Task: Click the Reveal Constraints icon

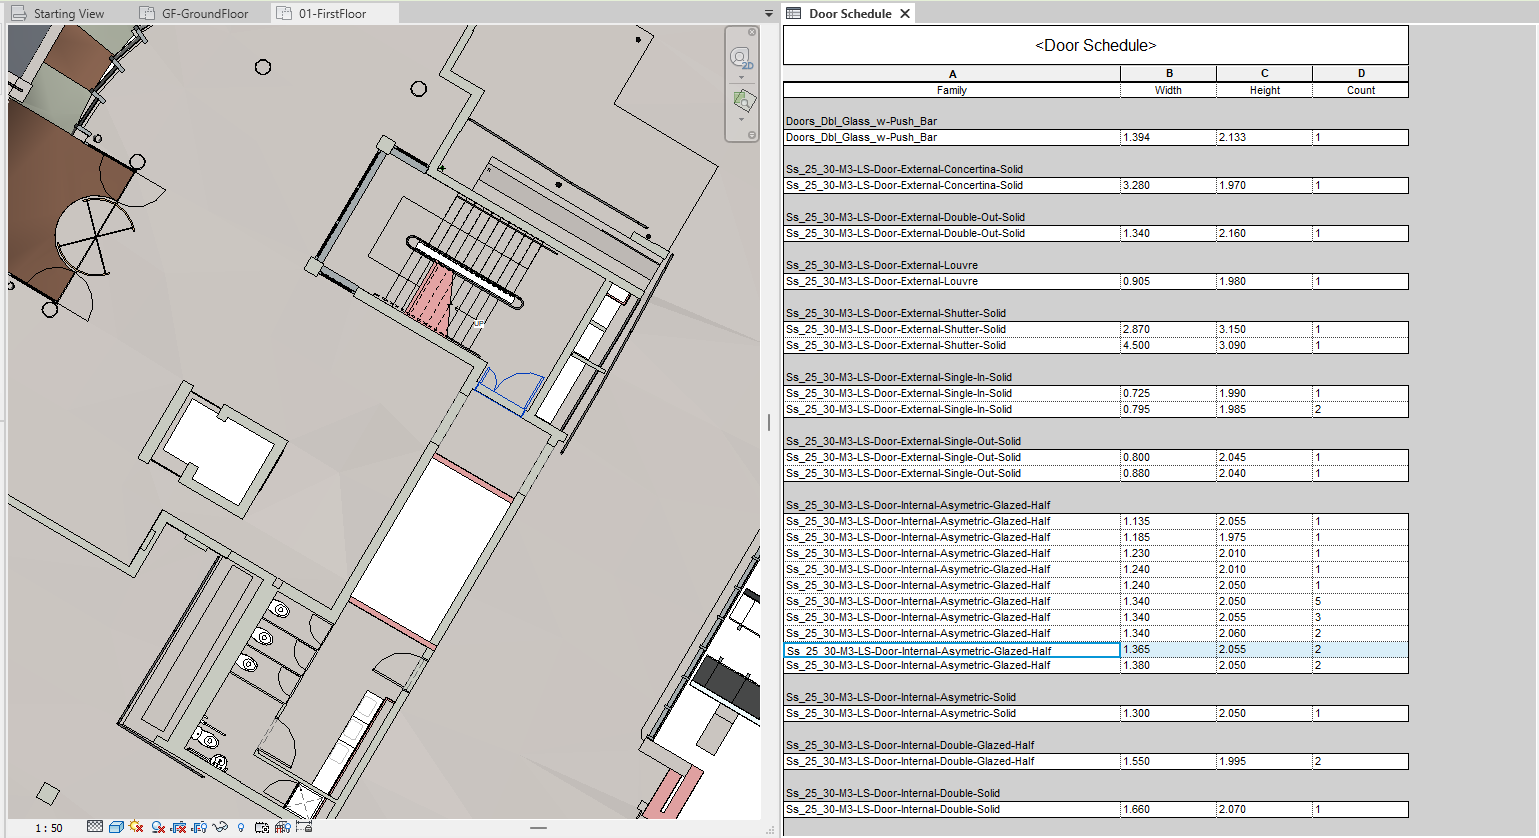Action: click(302, 826)
